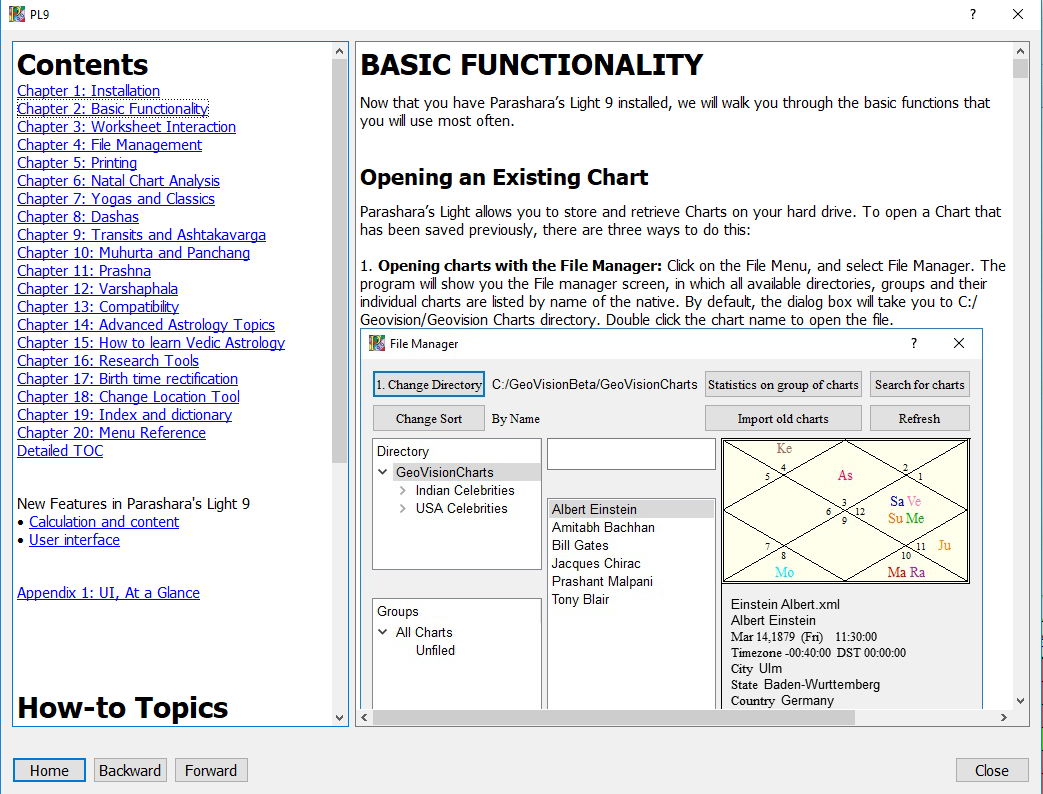Collapse the All Charts group chevron
Screen dimensions: 1043x794
pyautogui.click(x=382, y=632)
